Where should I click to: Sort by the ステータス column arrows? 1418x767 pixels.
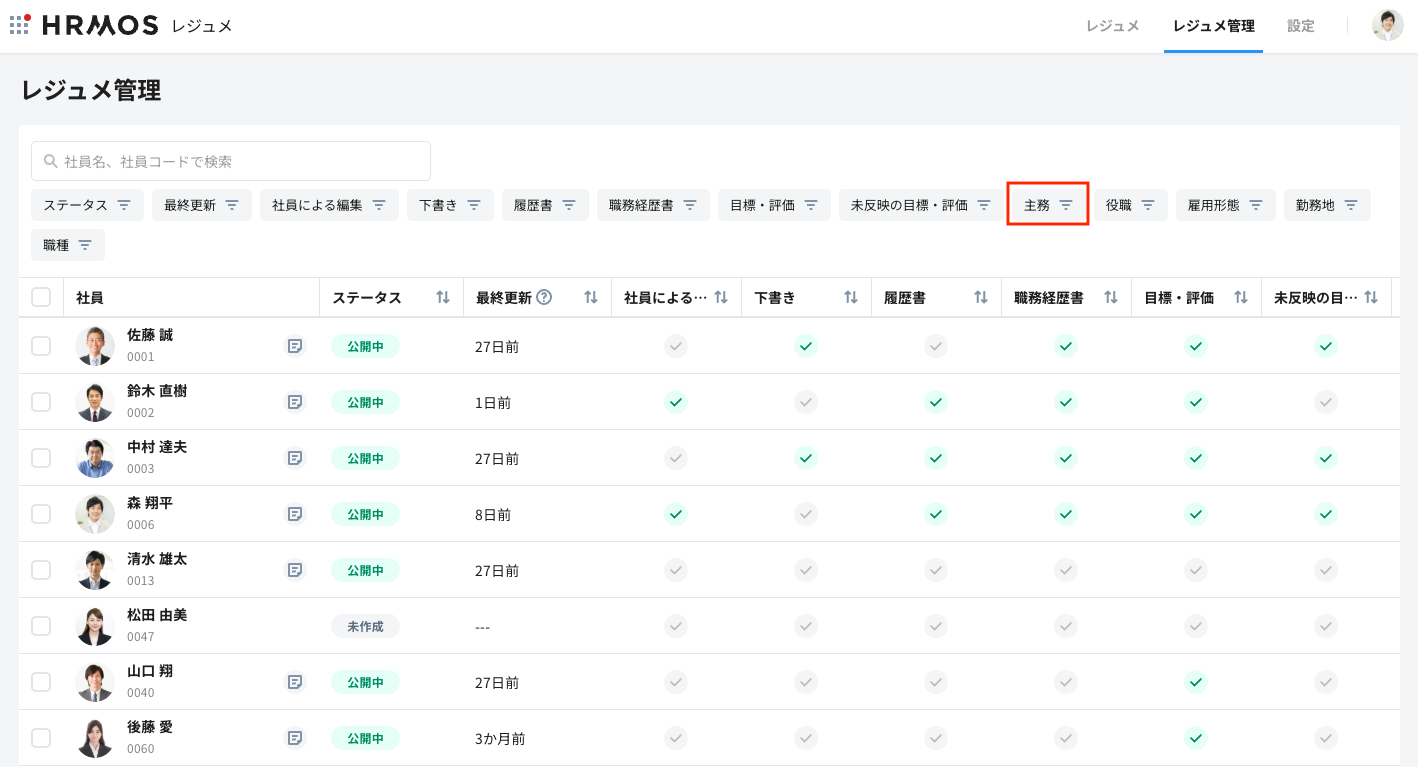tap(443, 297)
